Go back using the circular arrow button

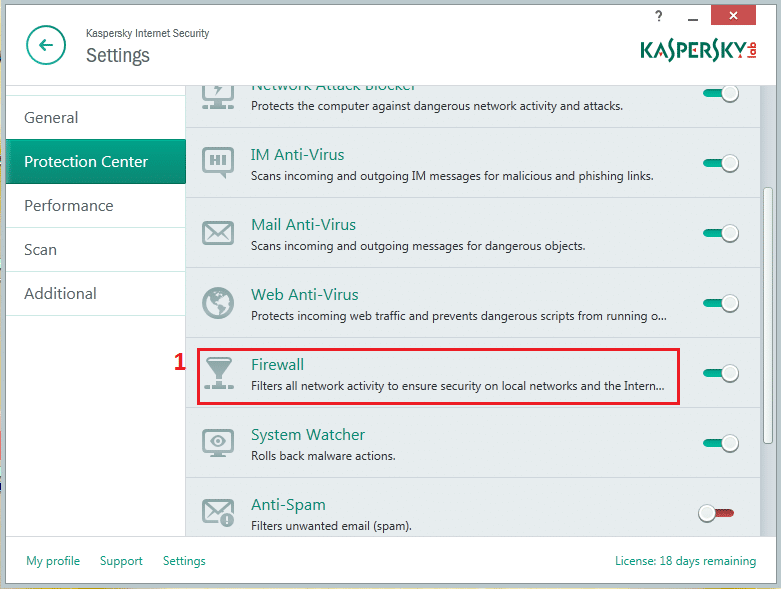[46, 45]
